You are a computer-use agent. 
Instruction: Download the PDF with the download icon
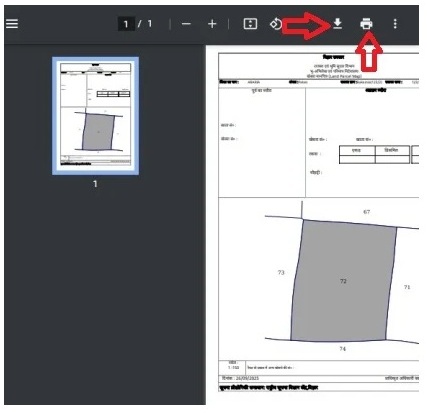click(338, 24)
